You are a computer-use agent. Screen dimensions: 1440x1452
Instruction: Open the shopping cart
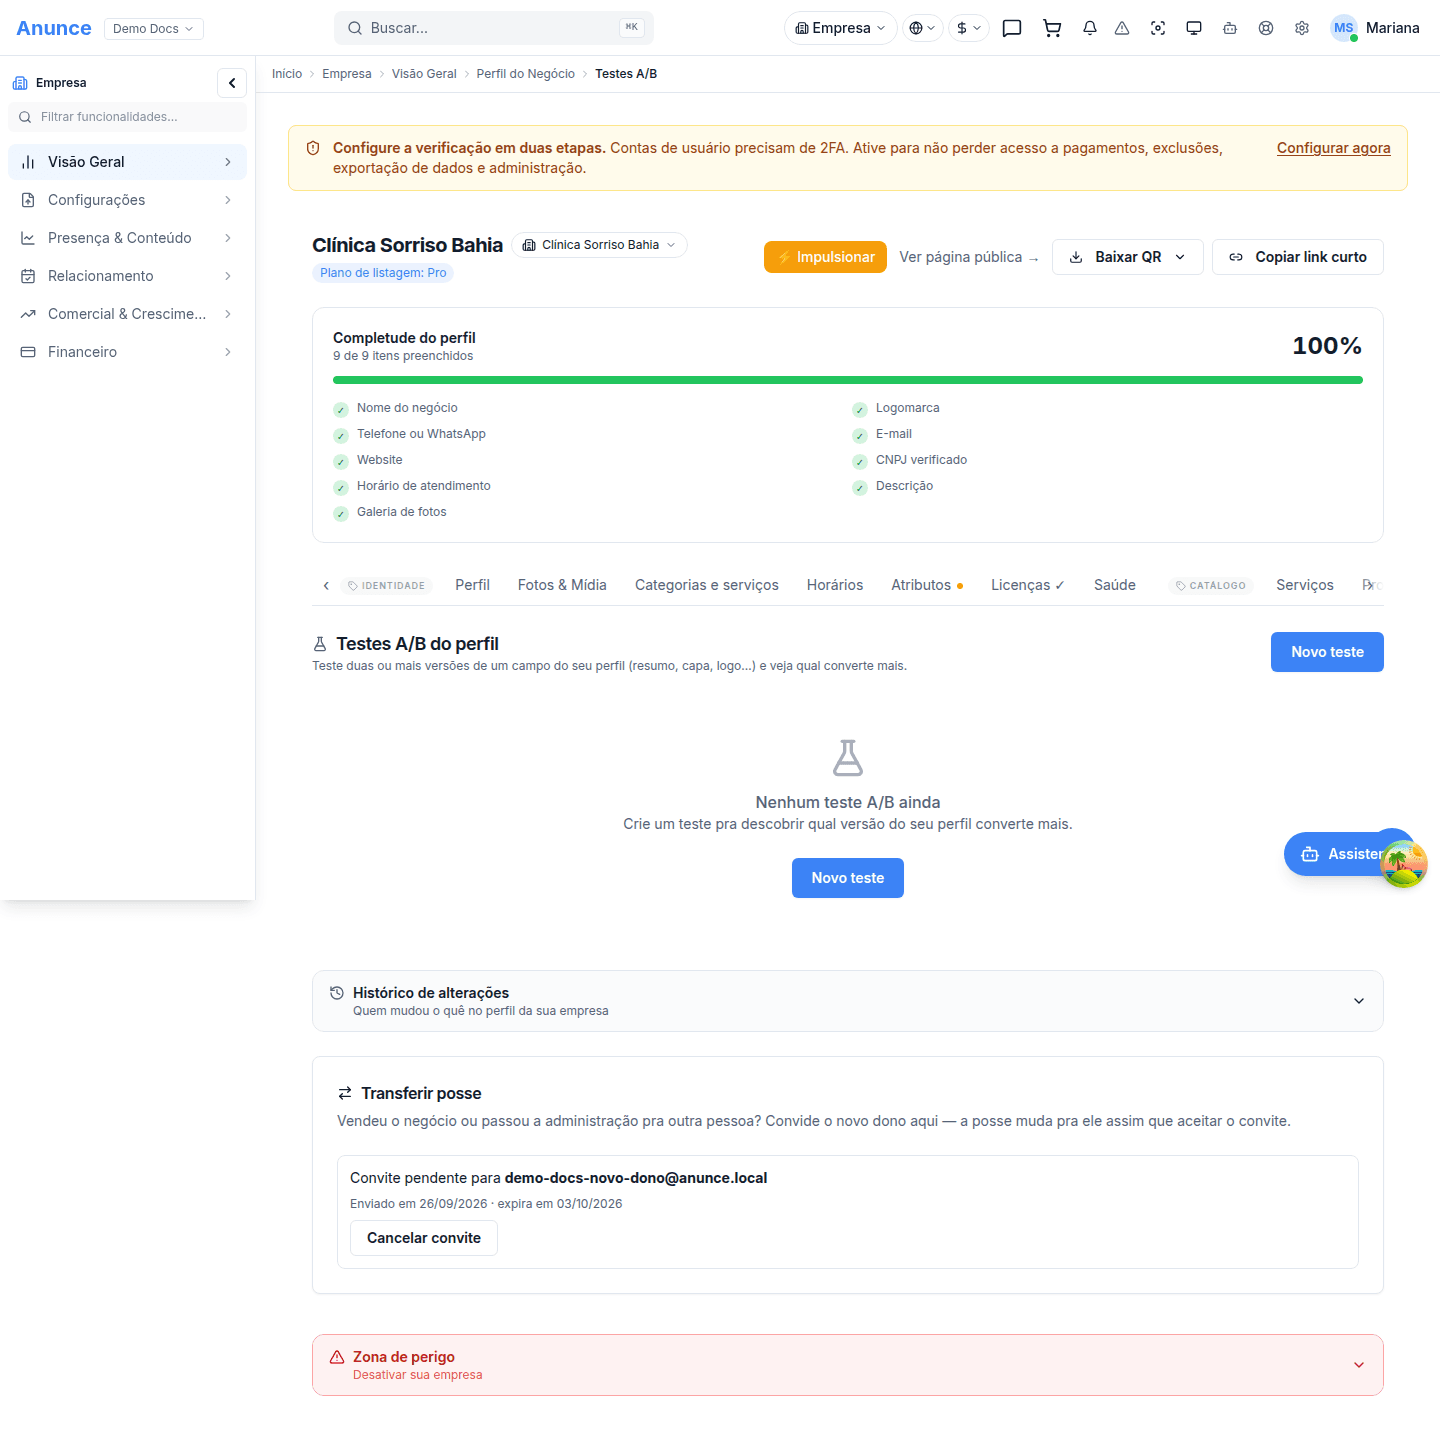tap(1052, 28)
